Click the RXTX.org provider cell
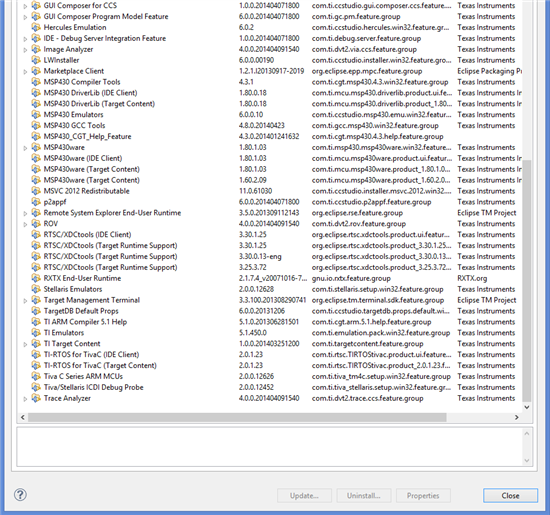550x515 pixels. coord(472,278)
